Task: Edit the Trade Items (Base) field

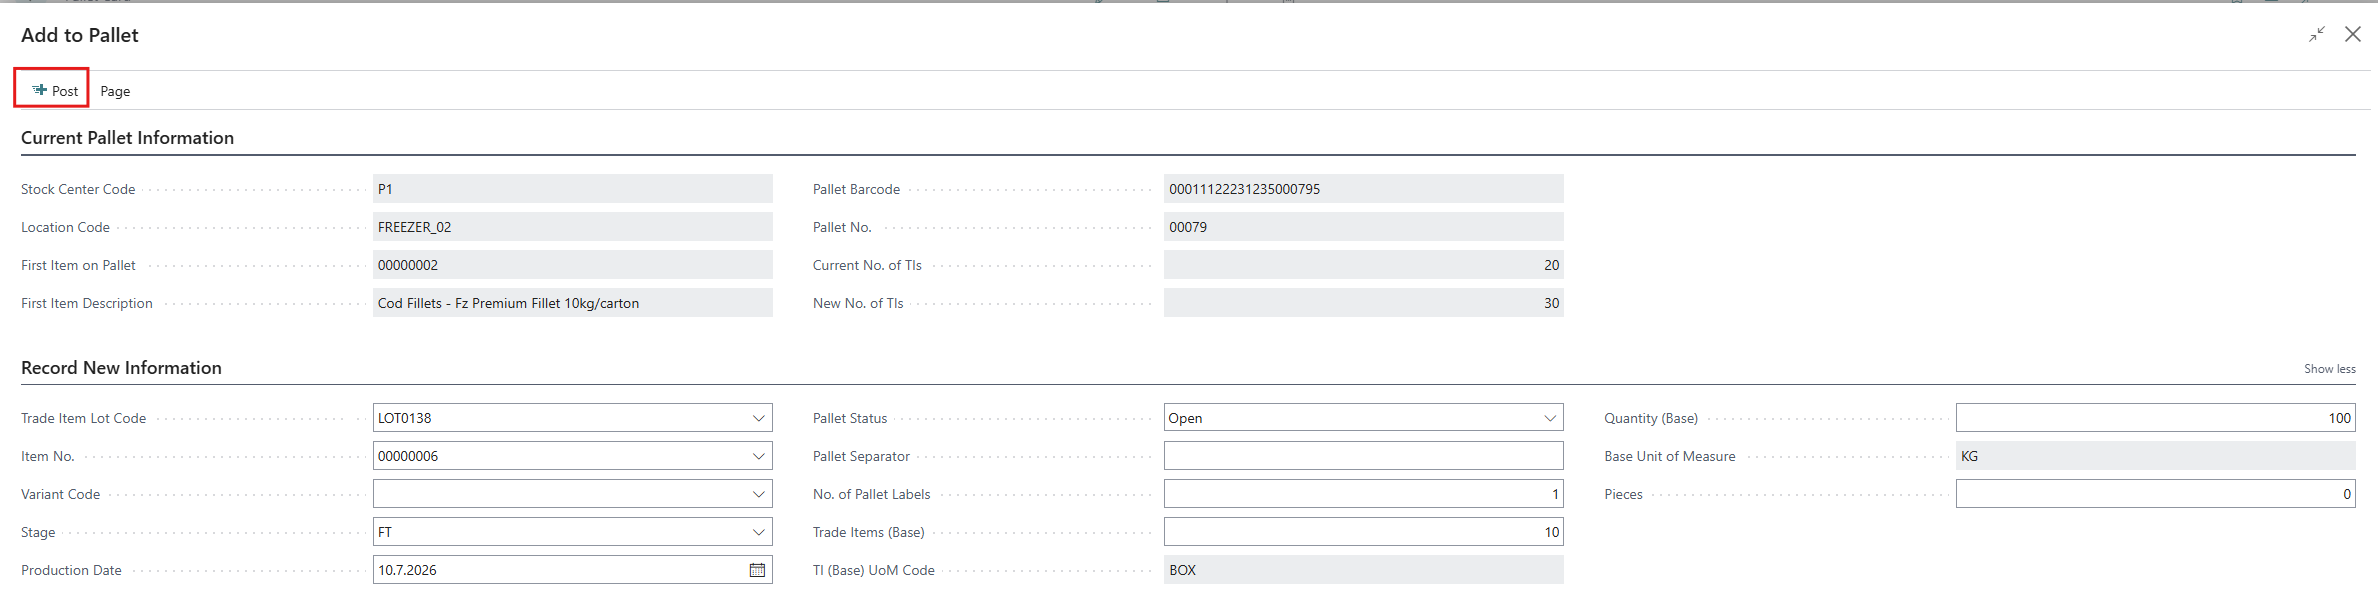Action: [1363, 532]
